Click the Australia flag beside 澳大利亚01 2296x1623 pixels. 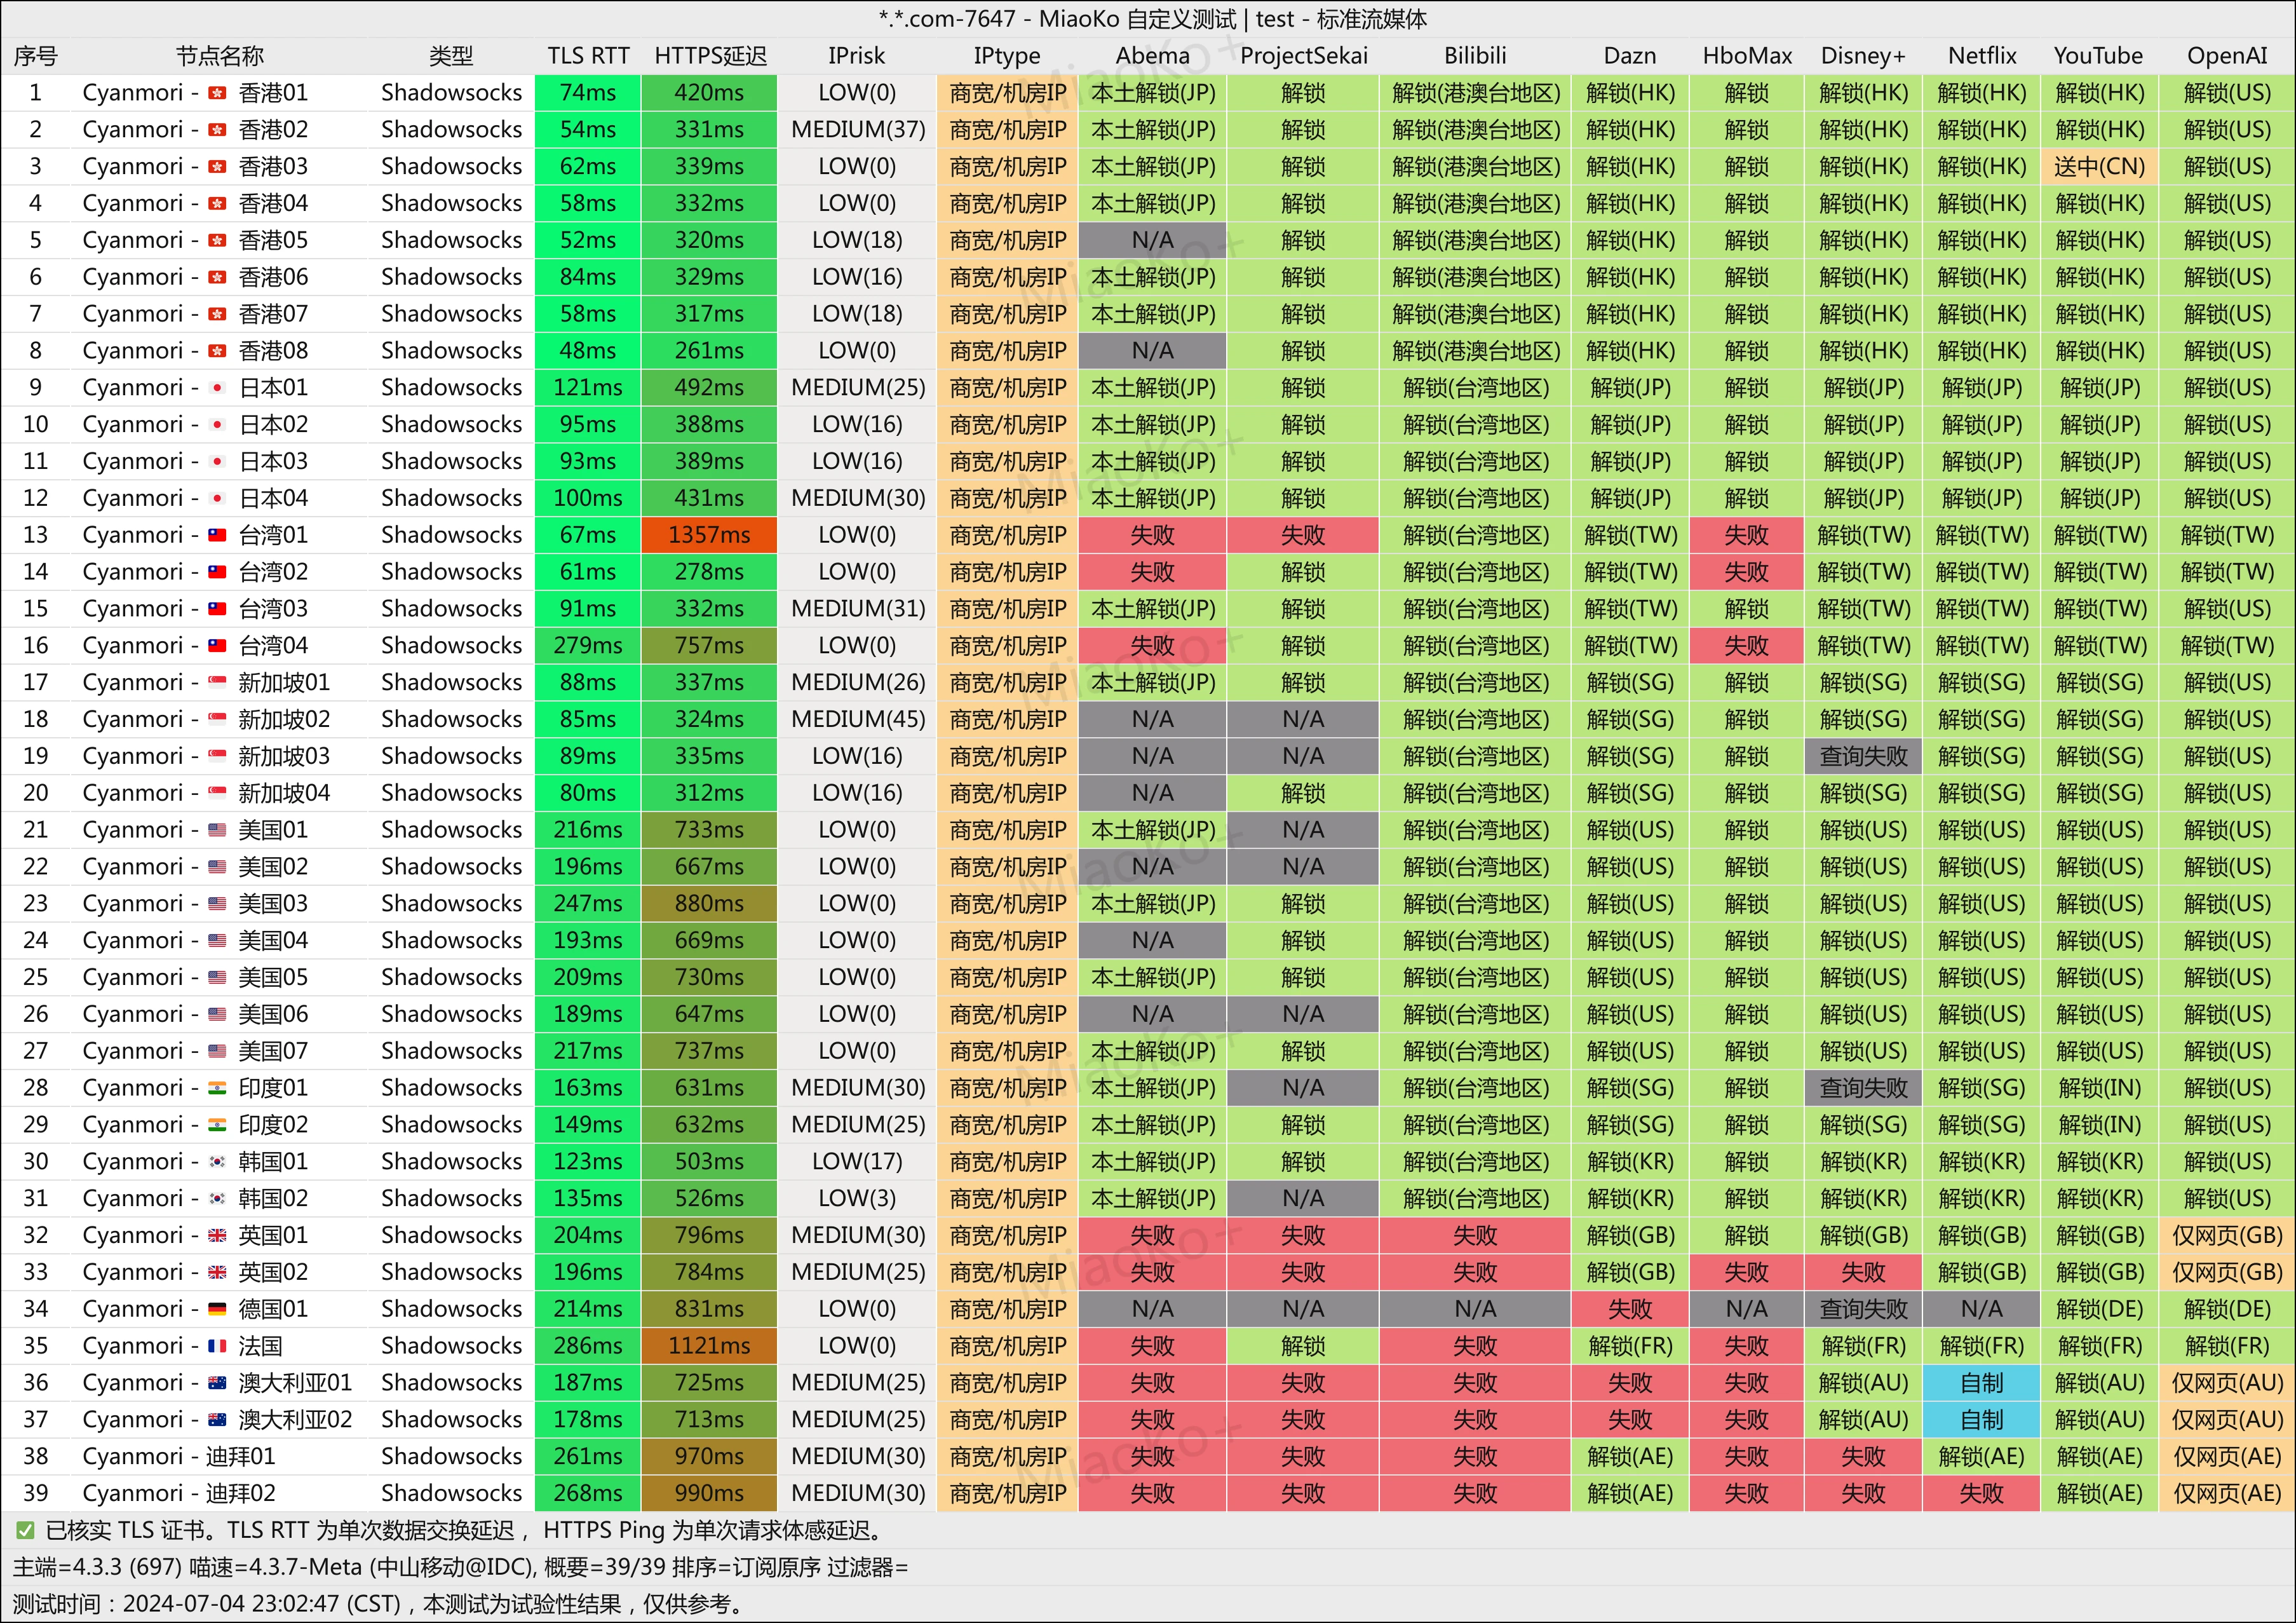[217, 1383]
